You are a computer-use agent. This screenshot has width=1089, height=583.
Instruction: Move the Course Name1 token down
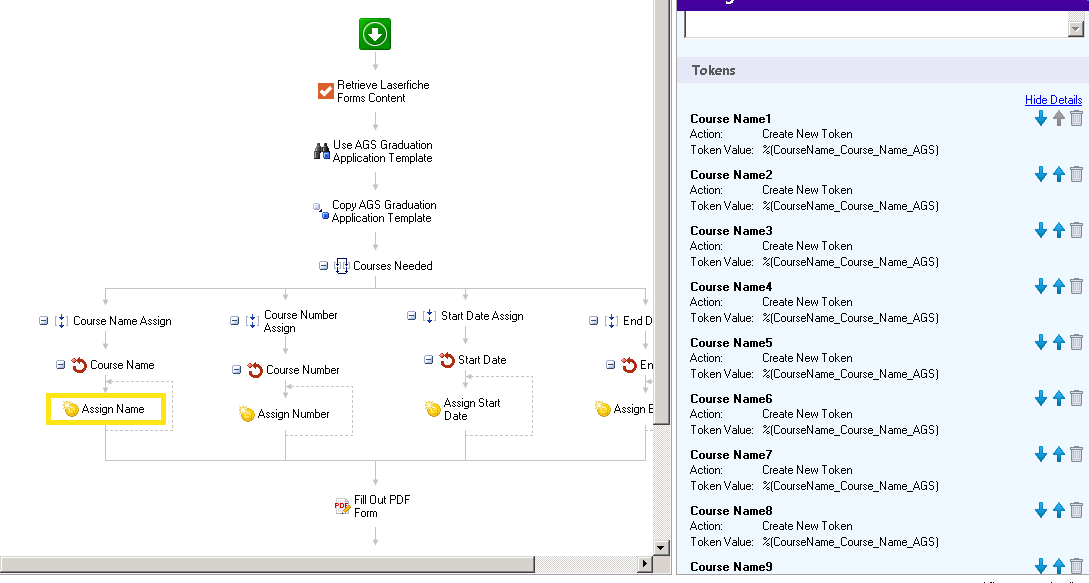(x=1040, y=119)
